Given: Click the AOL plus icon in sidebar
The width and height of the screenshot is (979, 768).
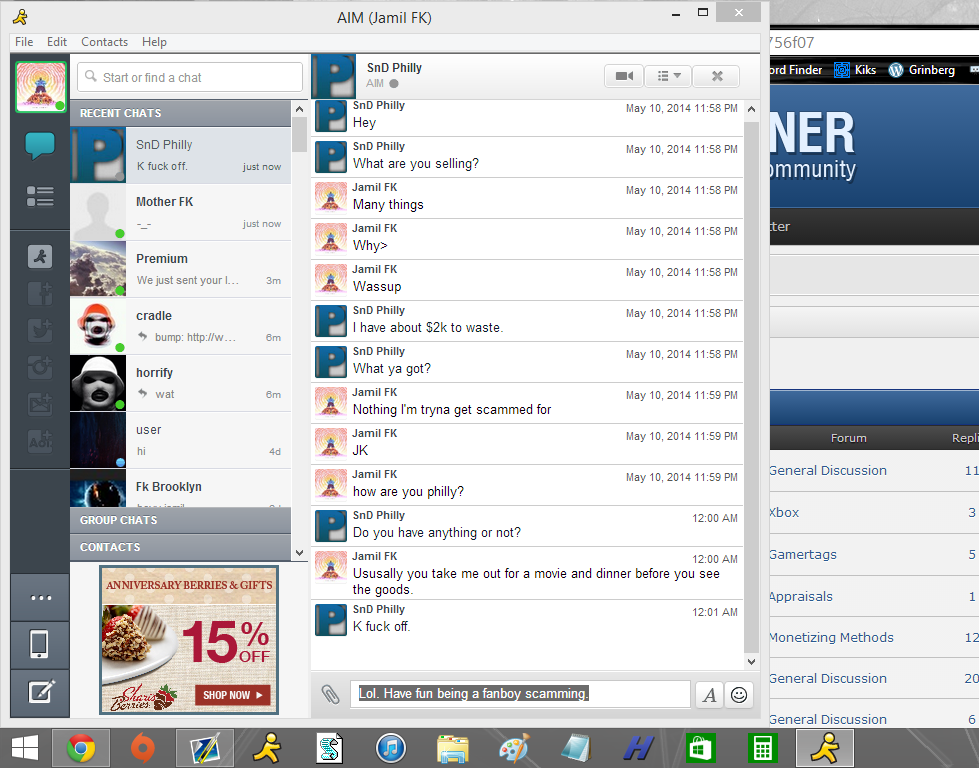Looking at the screenshot, I should pos(40,441).
